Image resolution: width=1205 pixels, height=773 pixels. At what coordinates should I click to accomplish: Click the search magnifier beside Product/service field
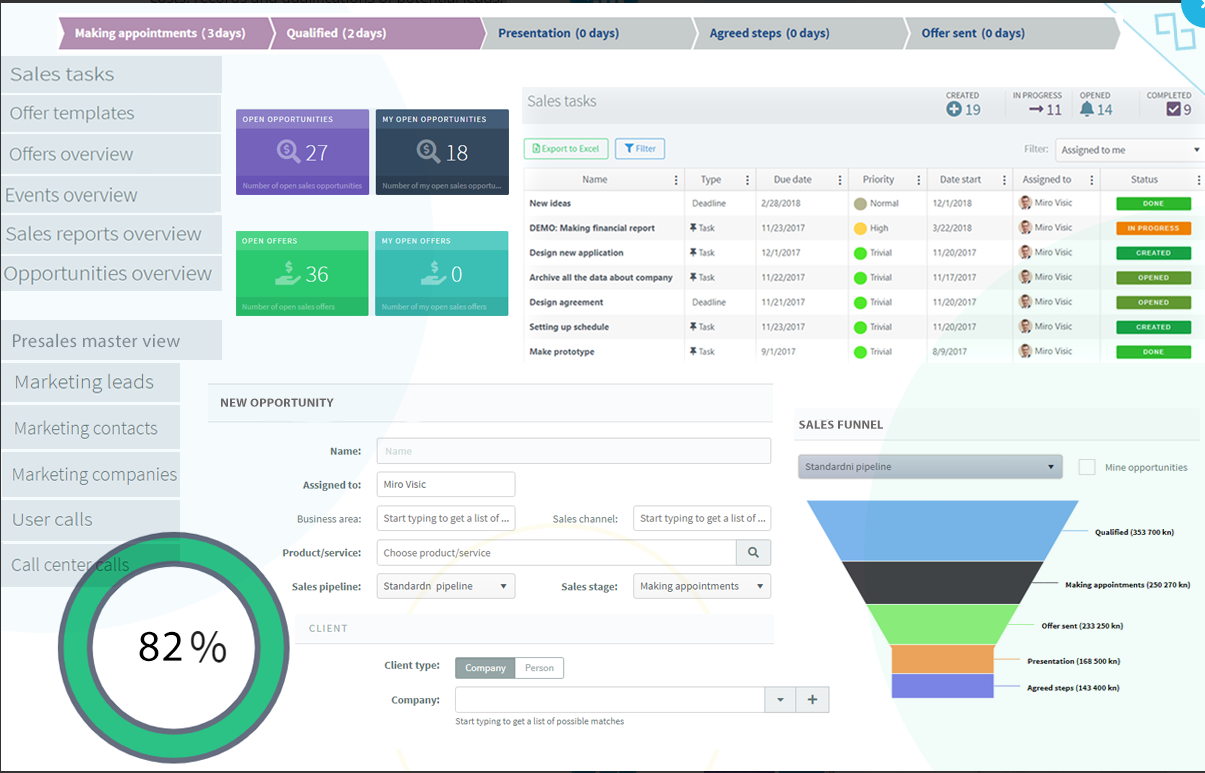(753, 552)
